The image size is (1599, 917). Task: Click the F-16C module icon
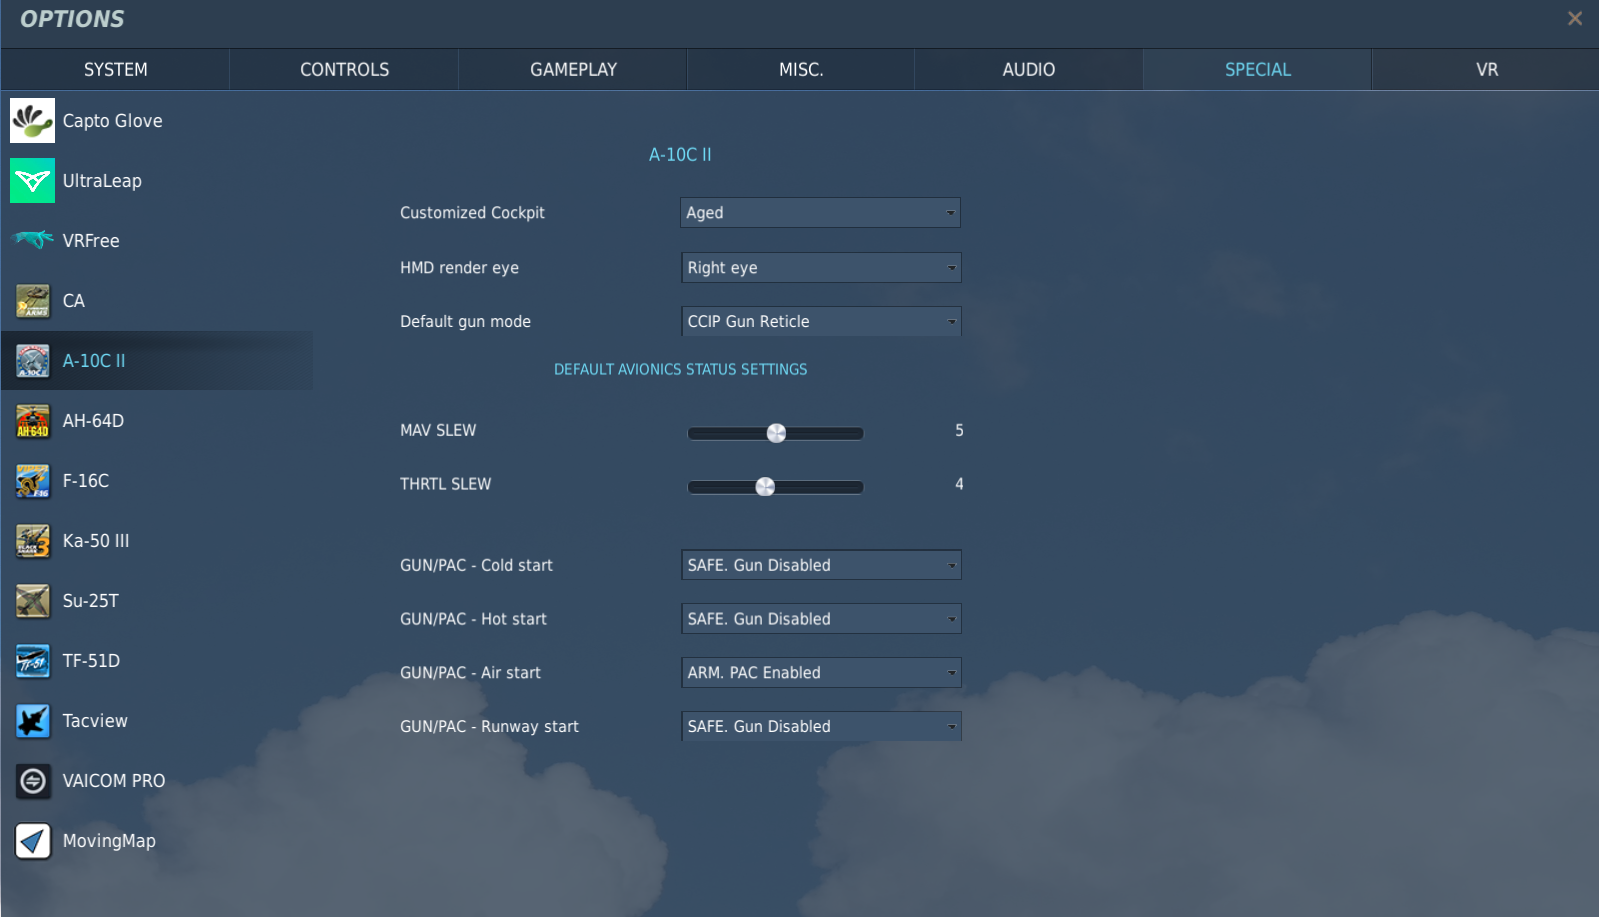(33, 481)
